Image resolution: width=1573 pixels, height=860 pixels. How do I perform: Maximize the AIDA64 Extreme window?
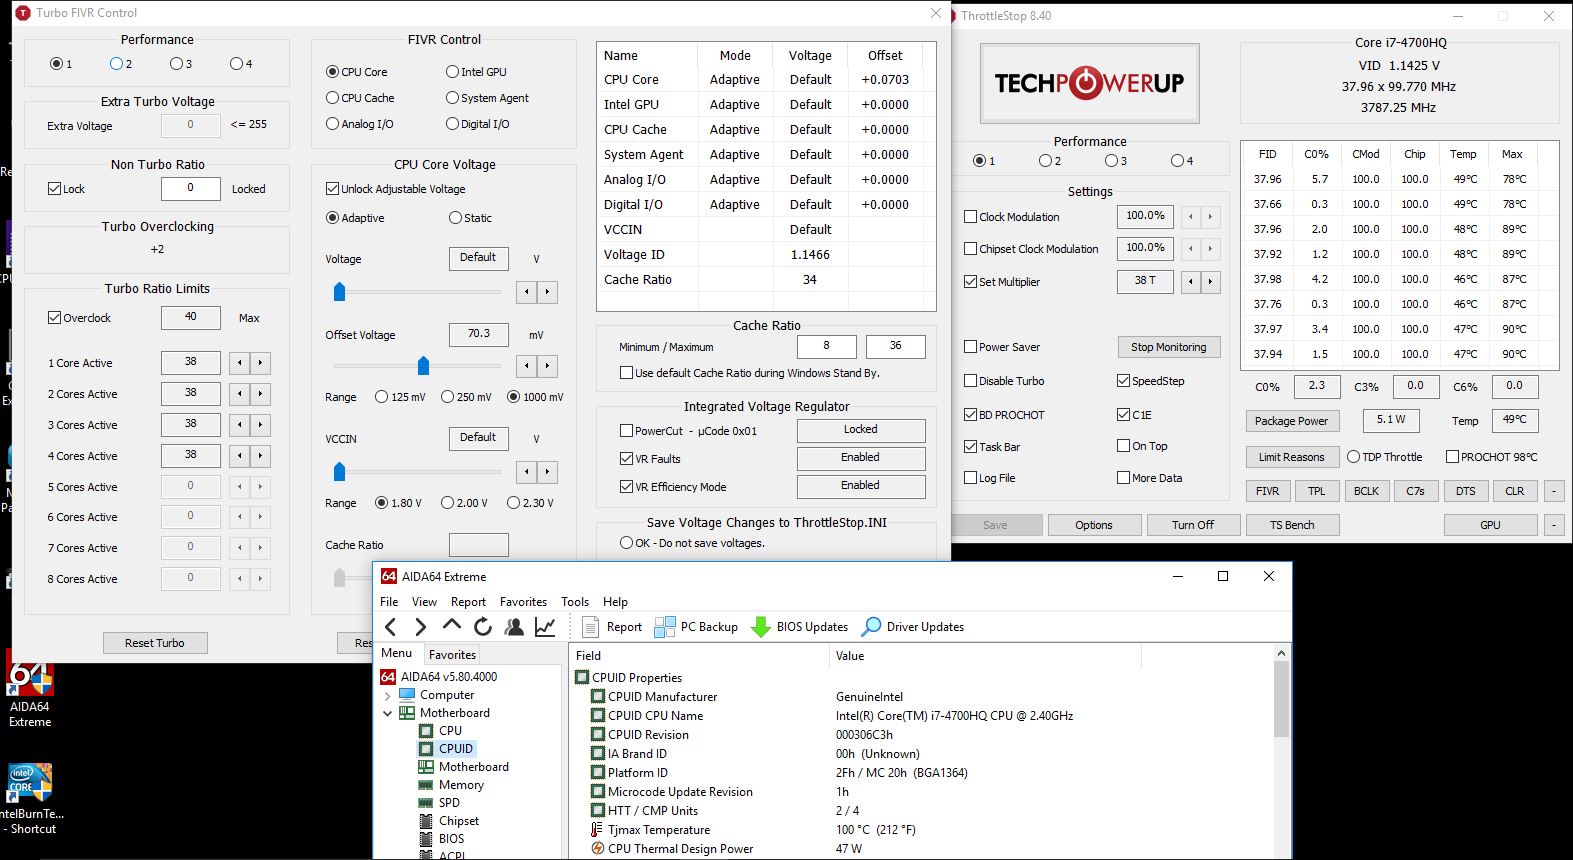pyautogui.click(x=1222, y=576)
